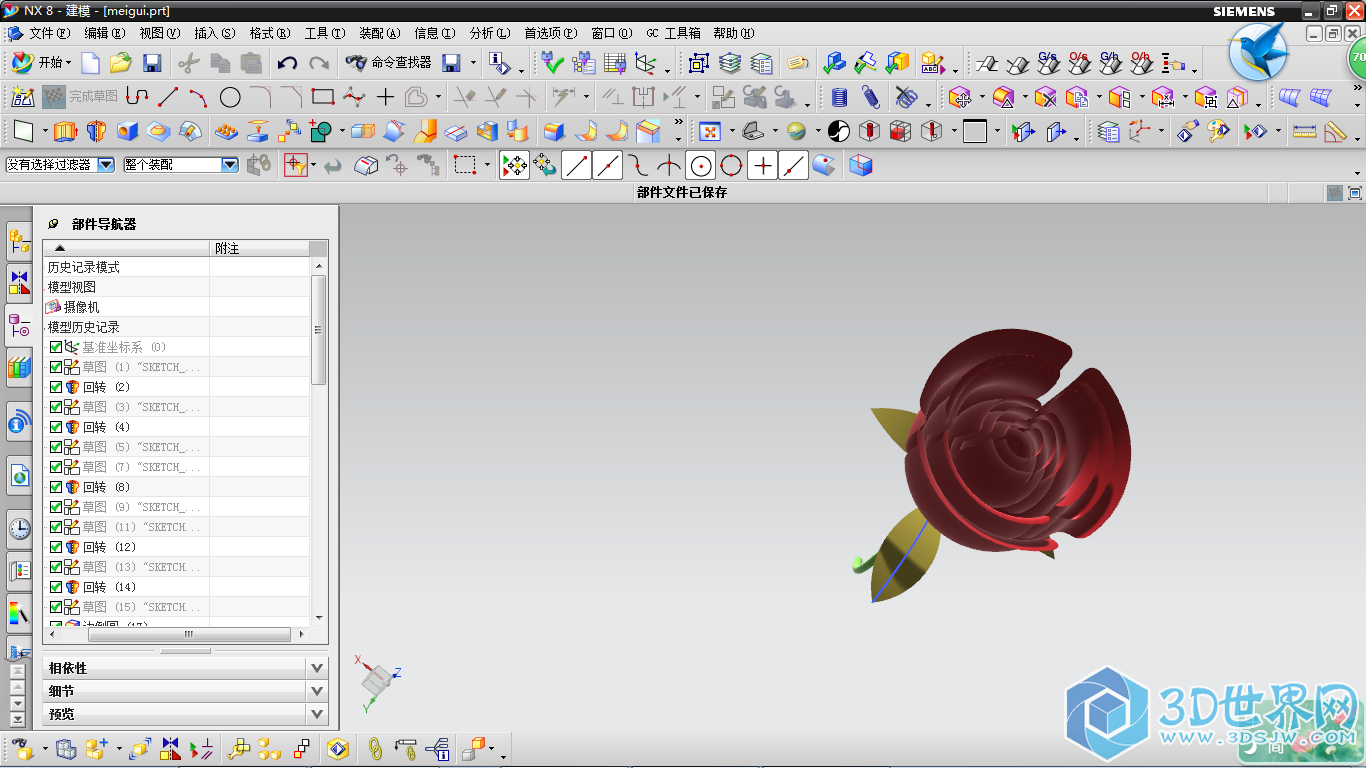Screen dimensions: 1366x768
Task: Select the 模型视图 tree row
Action: 177,287
